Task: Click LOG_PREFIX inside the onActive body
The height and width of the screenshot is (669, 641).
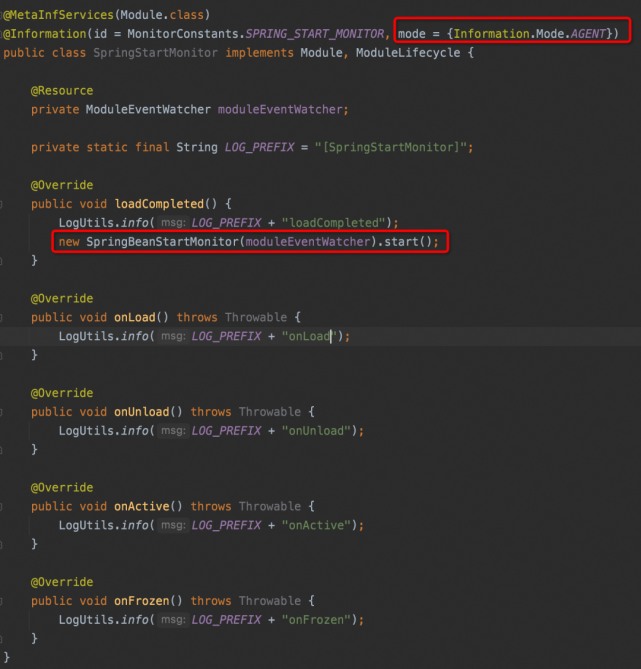Action: (226, 525)
